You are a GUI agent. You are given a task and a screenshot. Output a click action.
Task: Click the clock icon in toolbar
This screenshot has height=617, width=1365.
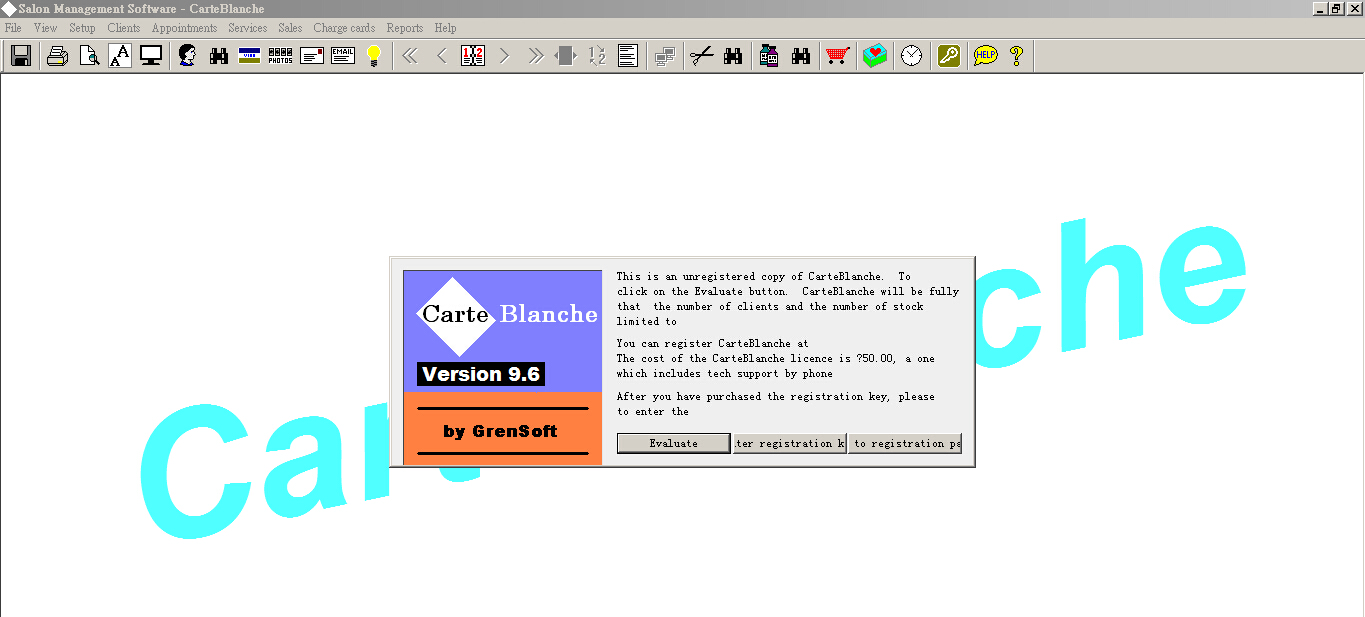tap(911, 56)
